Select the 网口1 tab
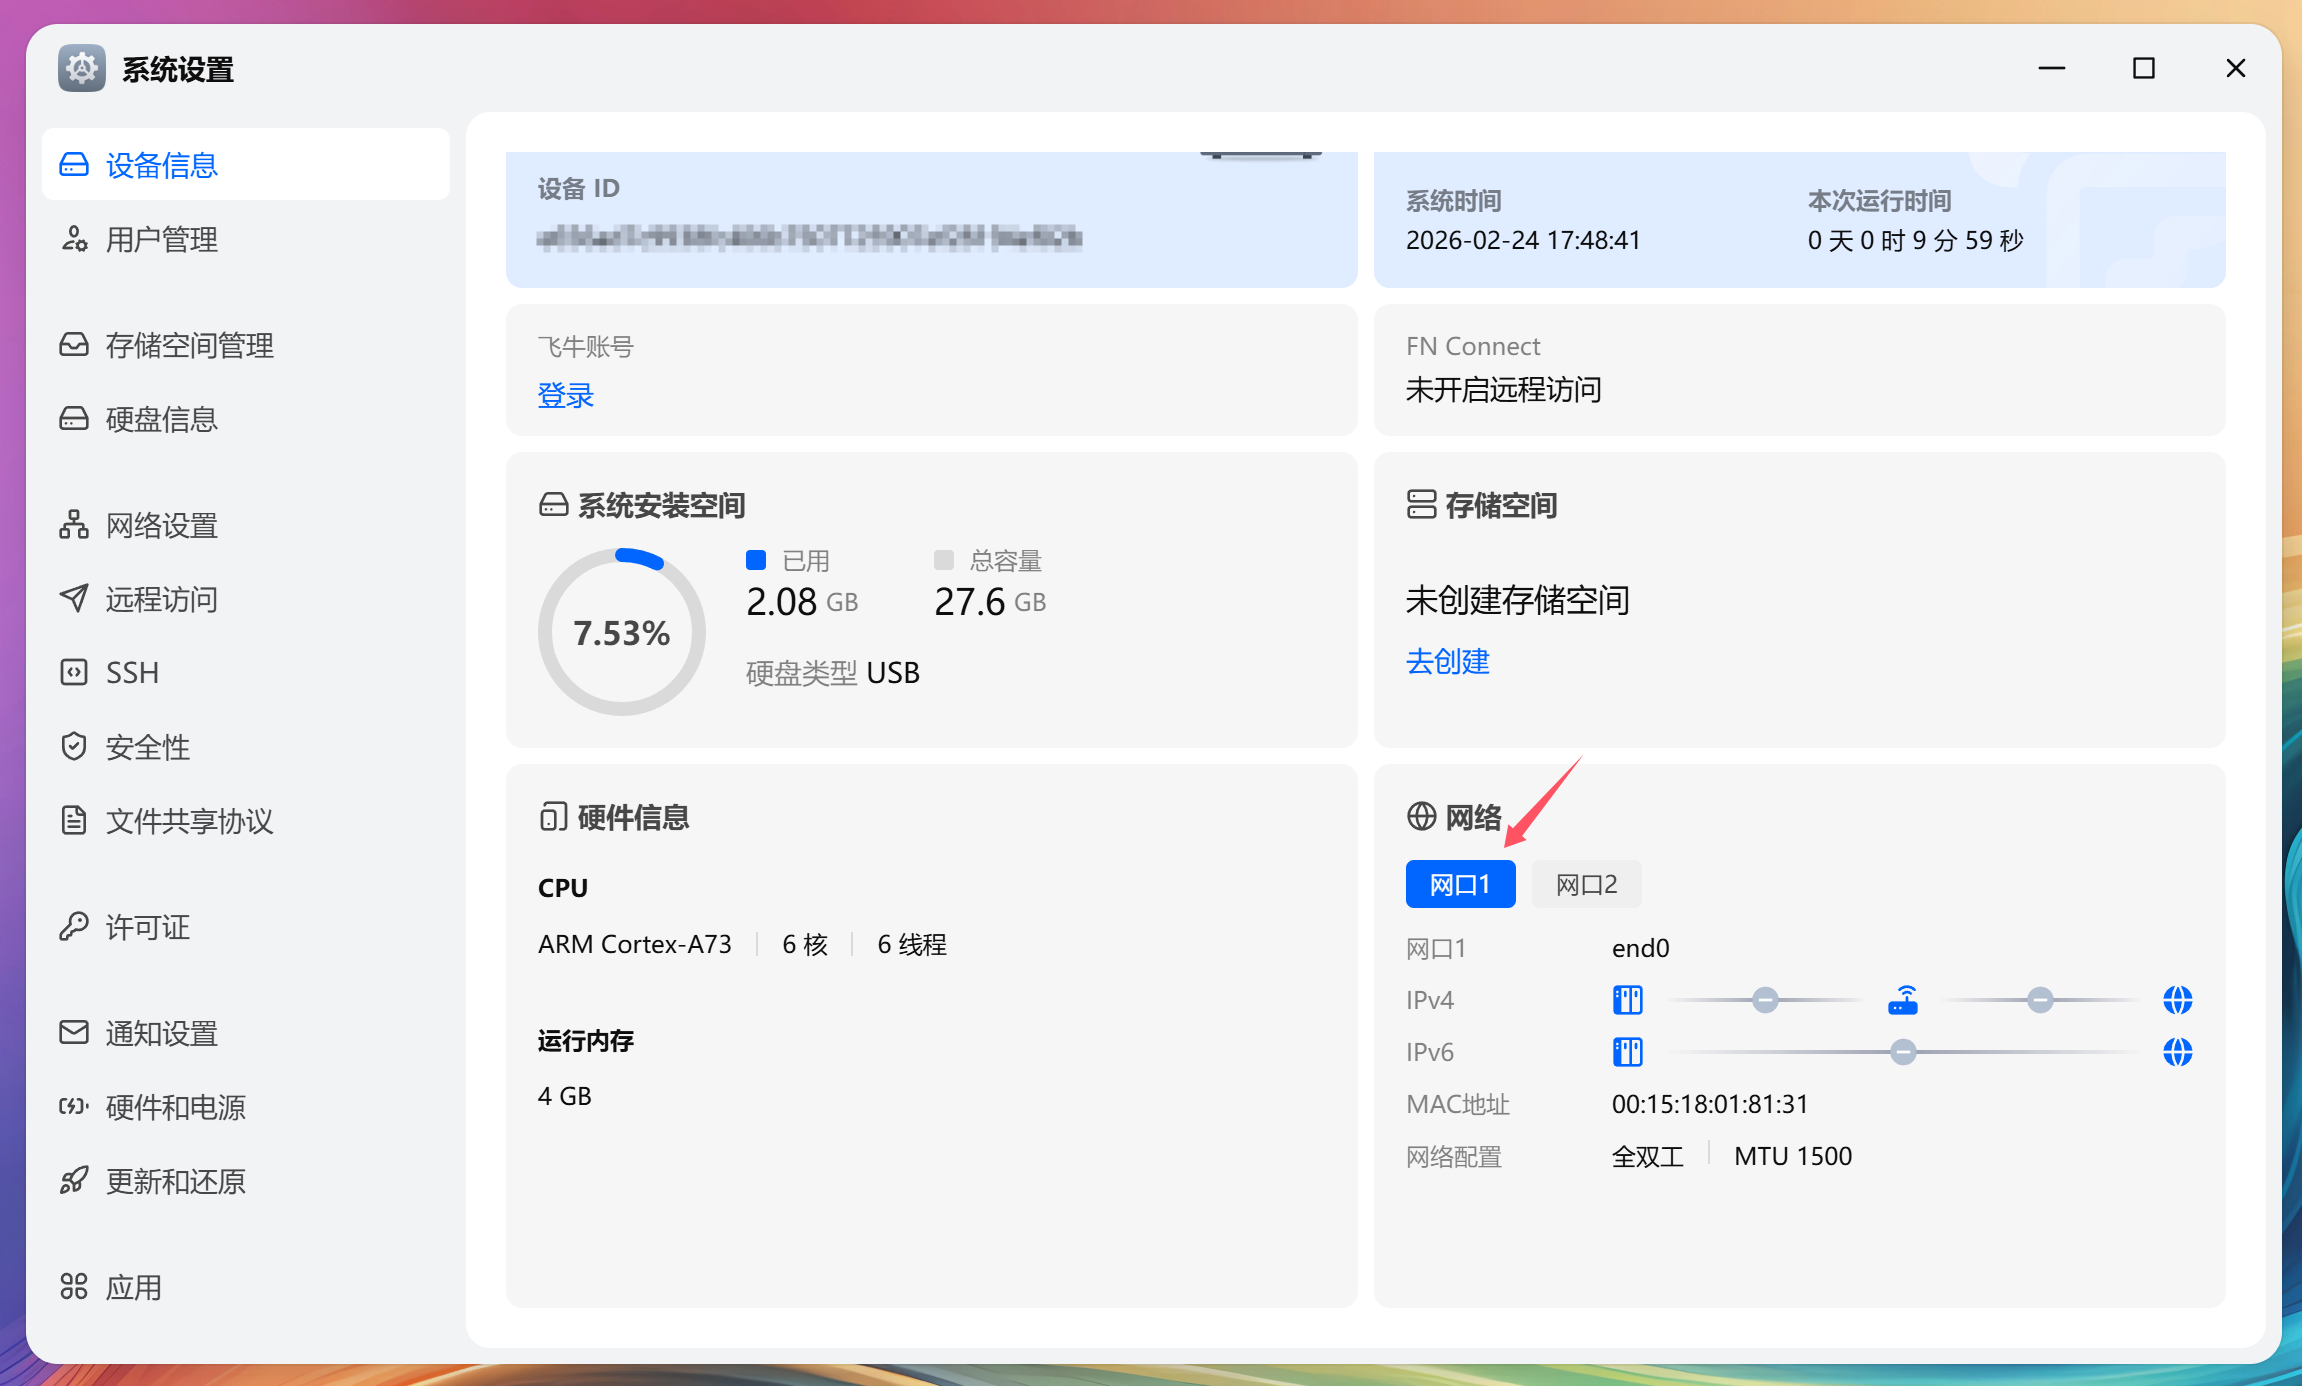This screenshot has width=2302, height=1386. coord(1459,883)
